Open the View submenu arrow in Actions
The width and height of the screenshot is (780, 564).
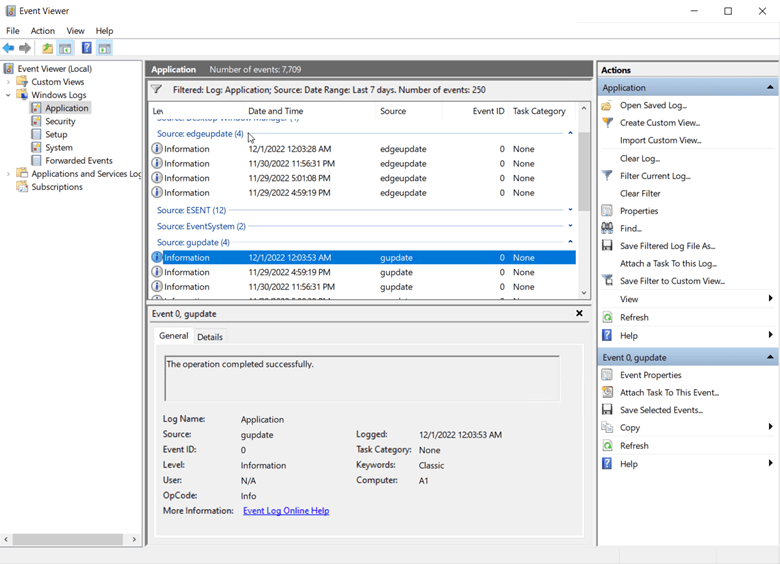[x=770, y=298]
